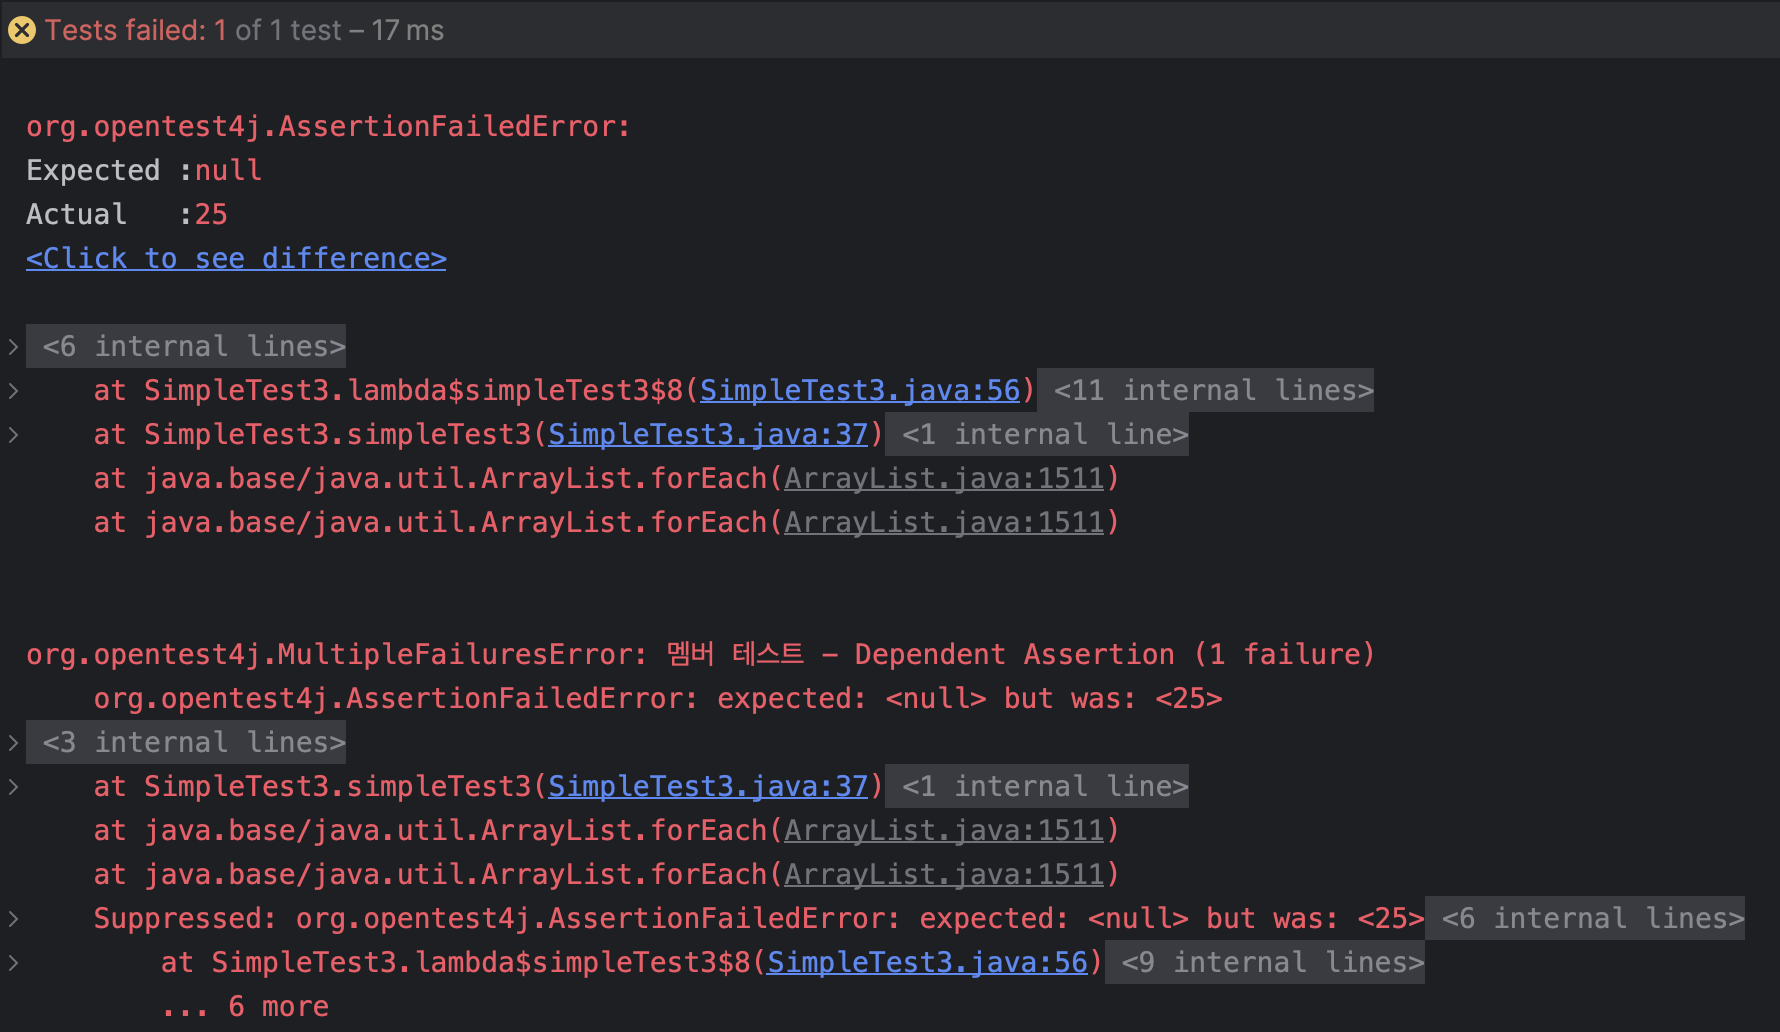
Task: Open SimpleTest3.java line 56 source link
Action: pos(860,390)
